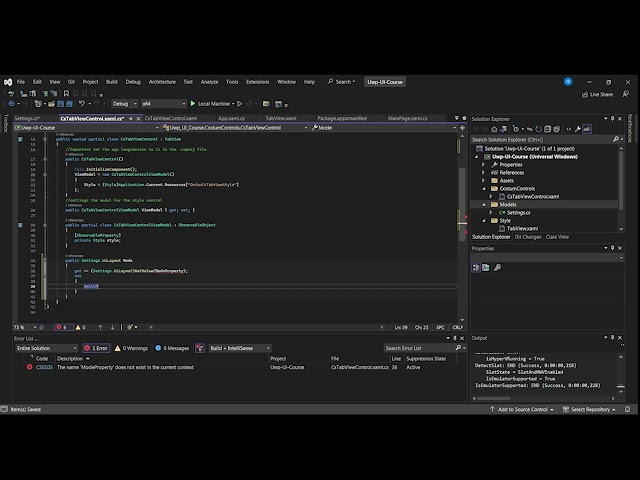Click the Sync with Active Document icon
The image size is (640, 480).
click(x=529, y=129)
